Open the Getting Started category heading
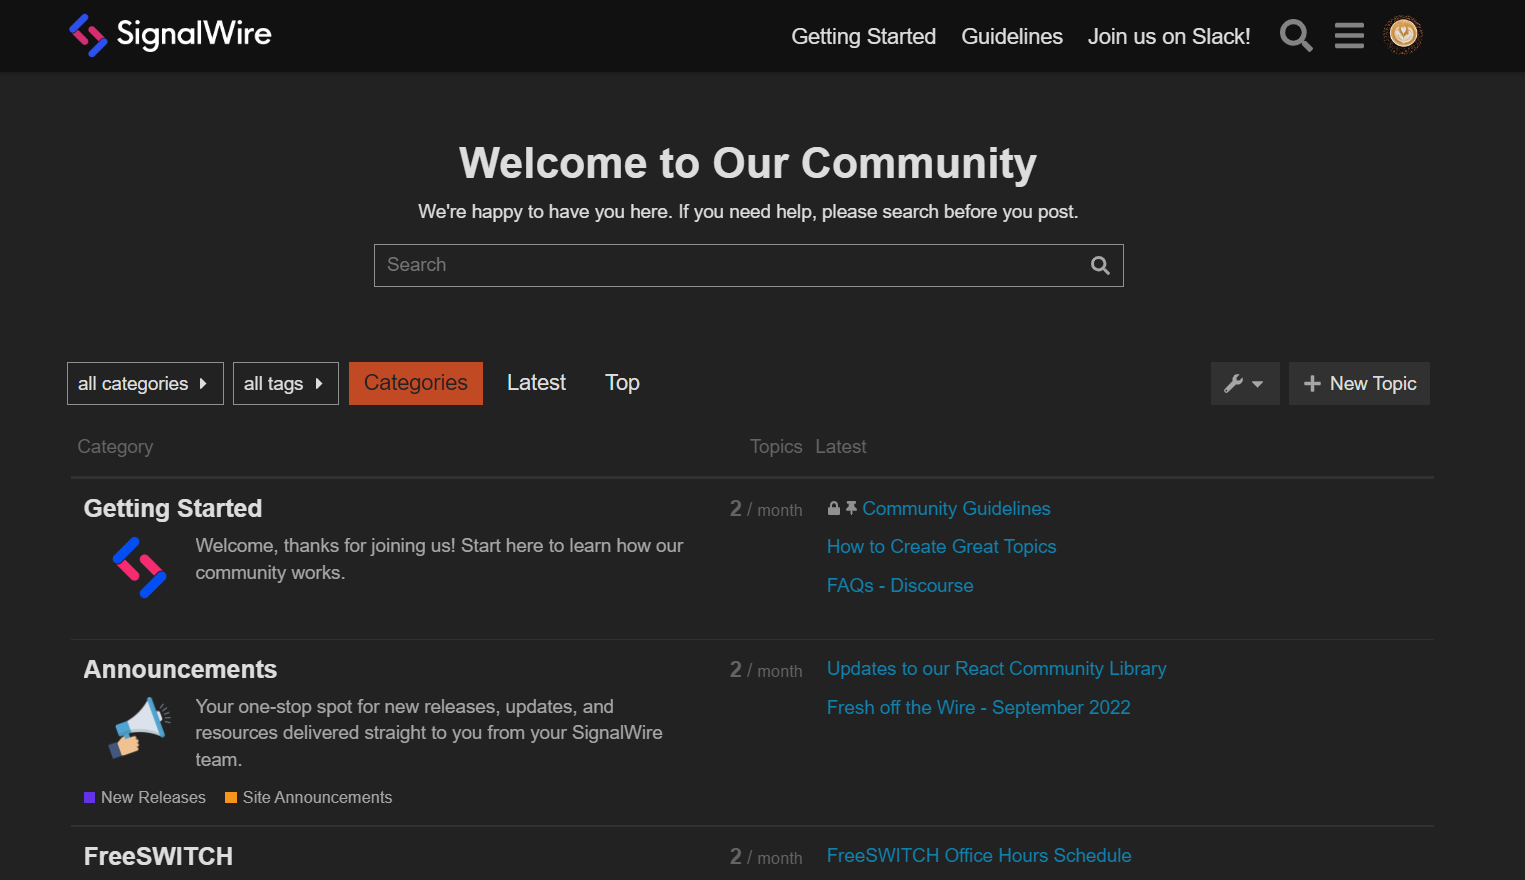Image resolution: width=1525 pixels, height=880 pixels. [173, 509]
